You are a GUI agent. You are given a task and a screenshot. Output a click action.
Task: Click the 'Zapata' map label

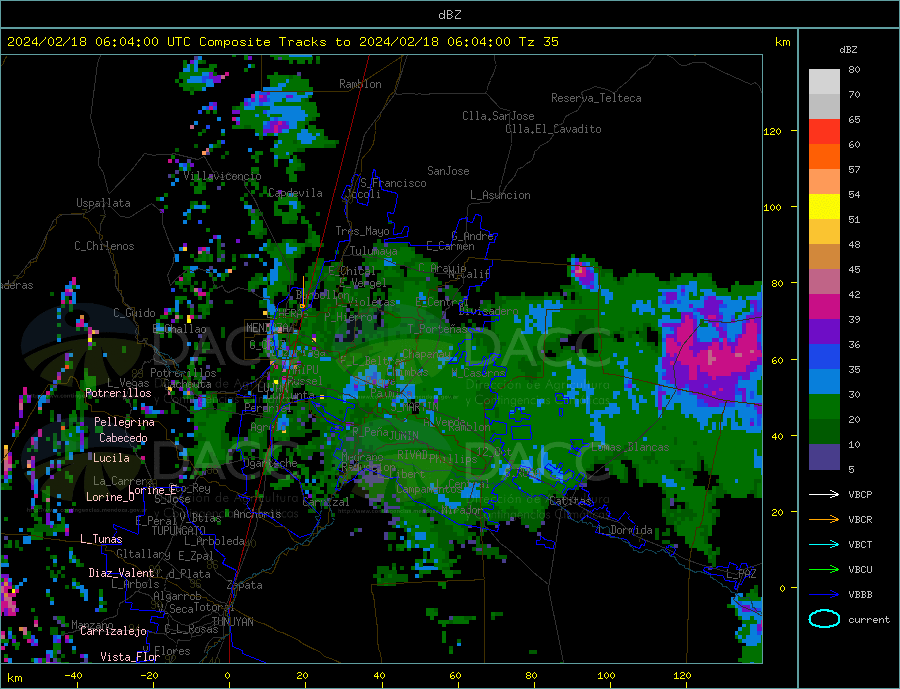245,585
